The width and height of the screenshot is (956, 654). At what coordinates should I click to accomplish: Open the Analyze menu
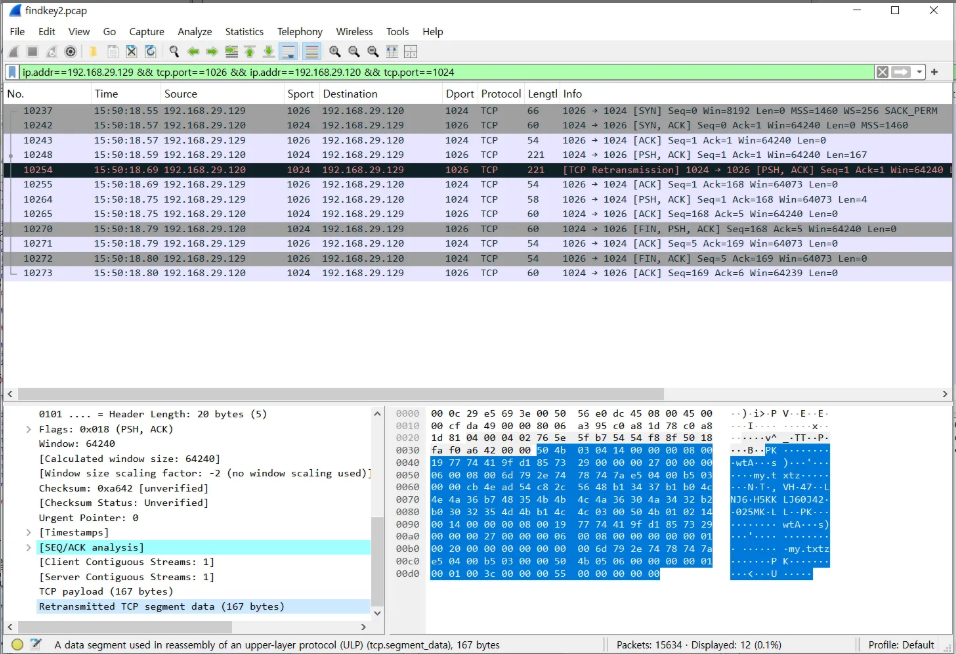coord(194,32)
